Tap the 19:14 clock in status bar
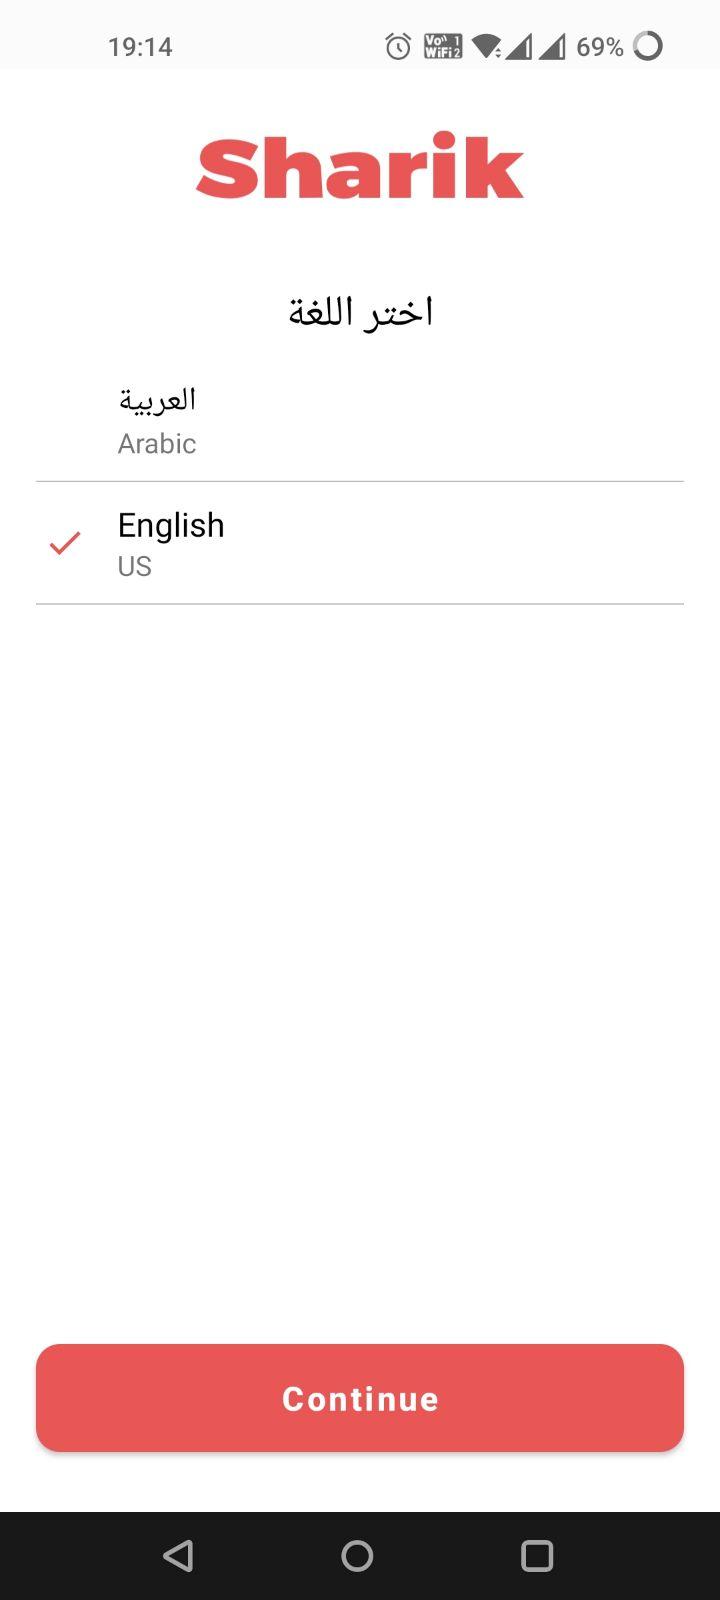720x1600 pixels. [140, 47]
